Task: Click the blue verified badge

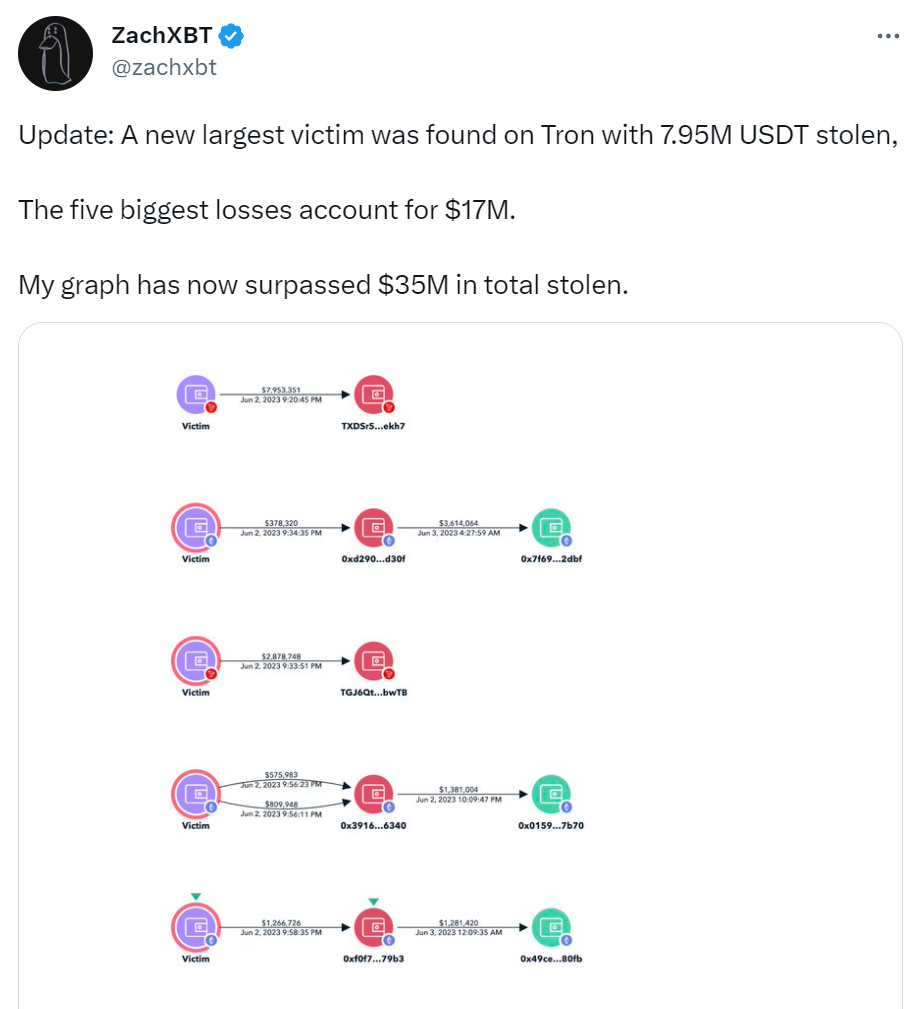Action: pos(231,36)
